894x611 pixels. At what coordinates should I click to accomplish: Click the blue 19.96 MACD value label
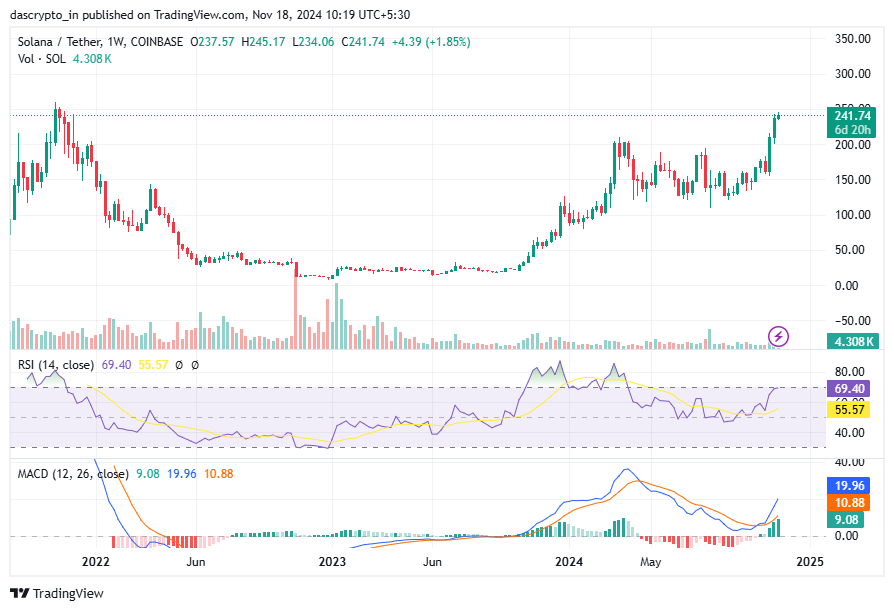(848, 486)
